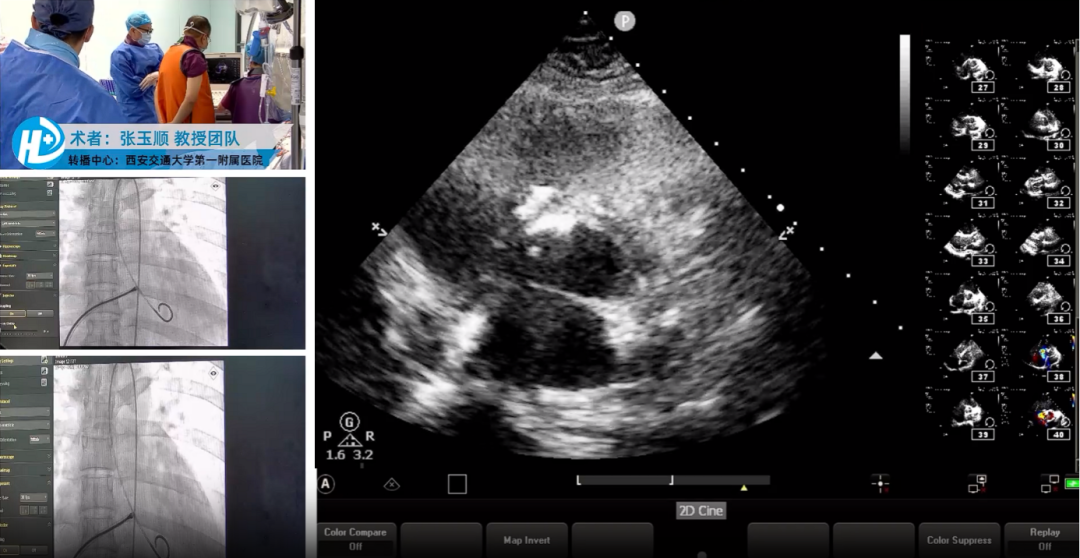Click the empty square box icon
The width and height of the screenshot is (1080, 558).
(x=457, y=484)
